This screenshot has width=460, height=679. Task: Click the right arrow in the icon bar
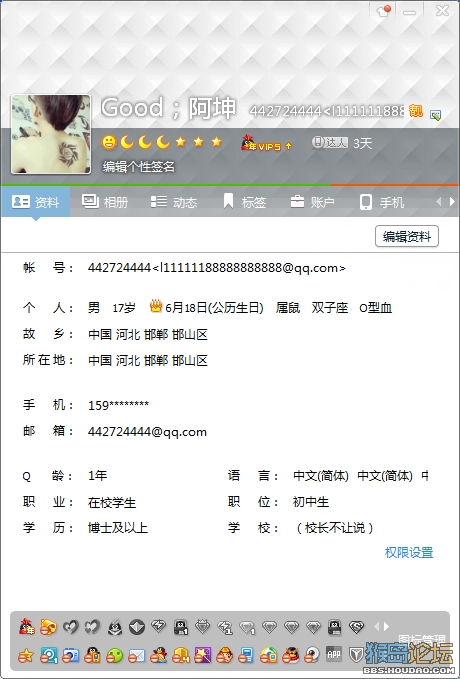(386, 626)
